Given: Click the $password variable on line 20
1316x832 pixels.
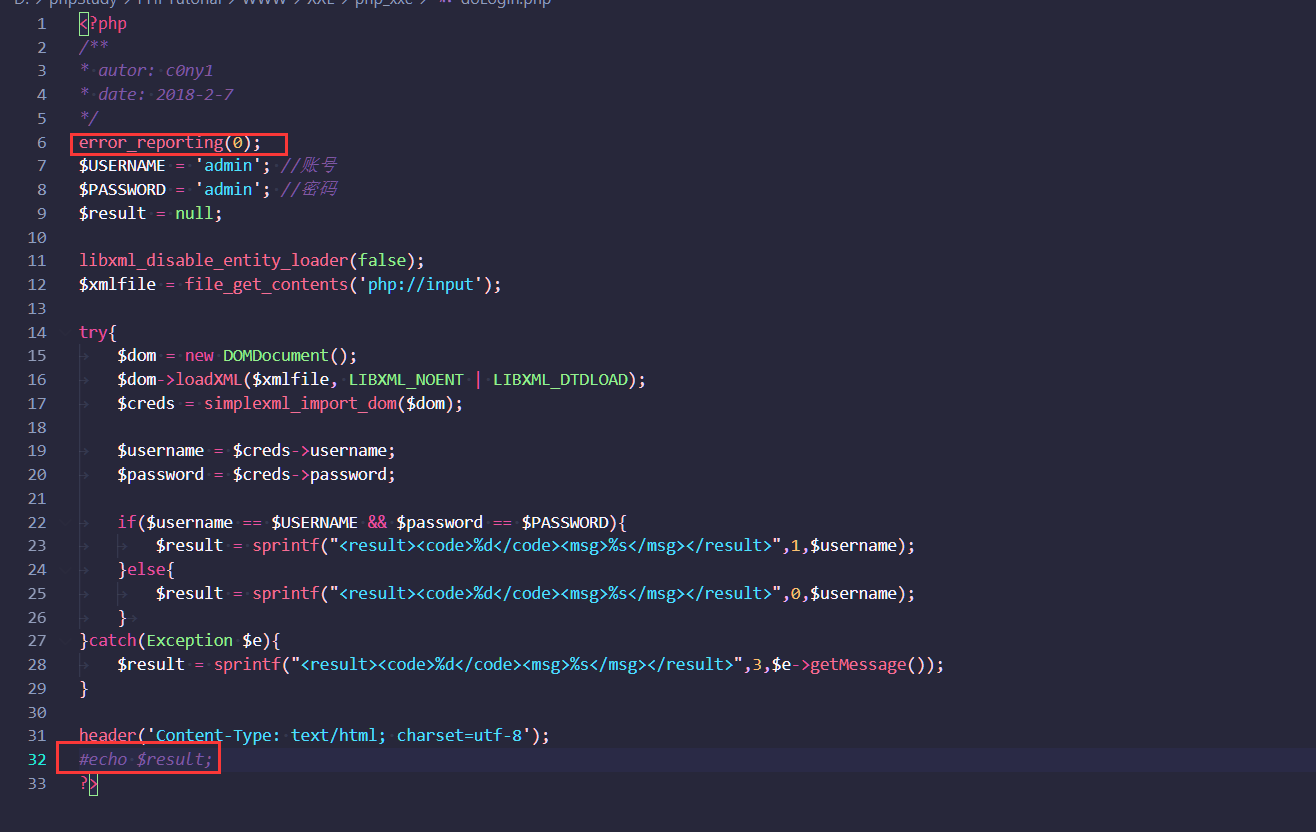Looking at the screenshot, I should (x=161, y=475).
